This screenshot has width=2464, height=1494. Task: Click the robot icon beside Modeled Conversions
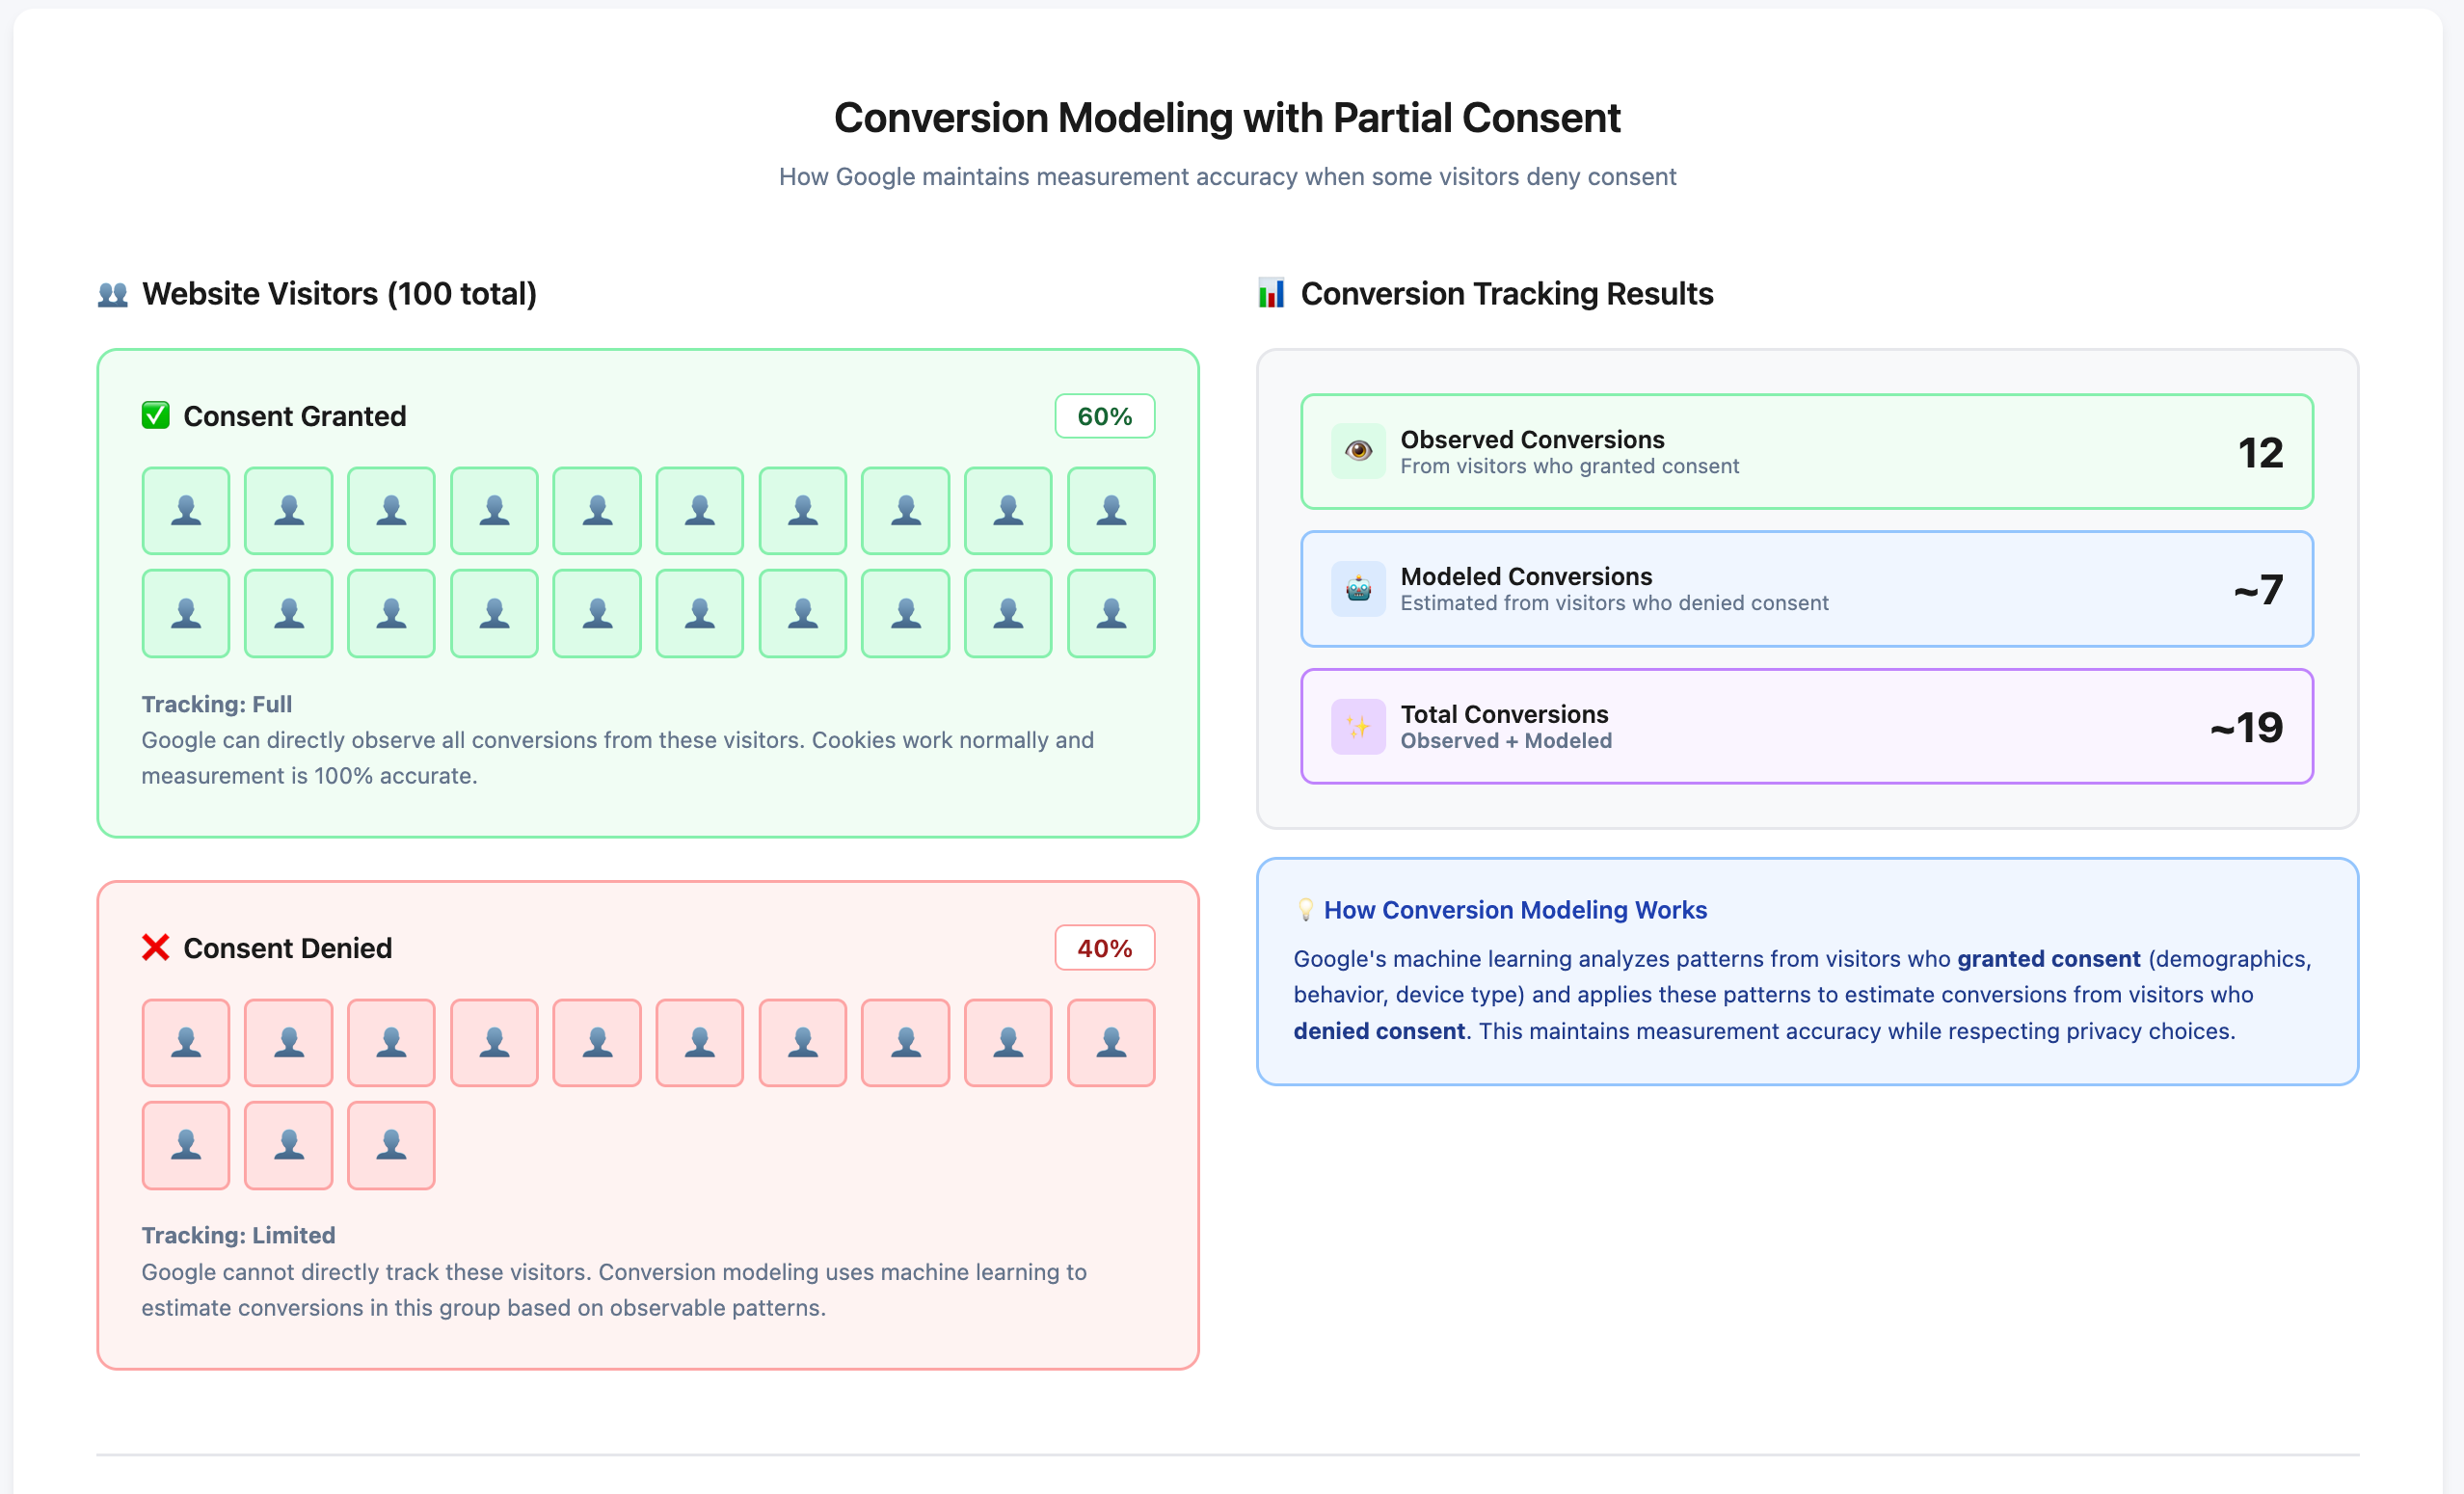[1357, 589]
